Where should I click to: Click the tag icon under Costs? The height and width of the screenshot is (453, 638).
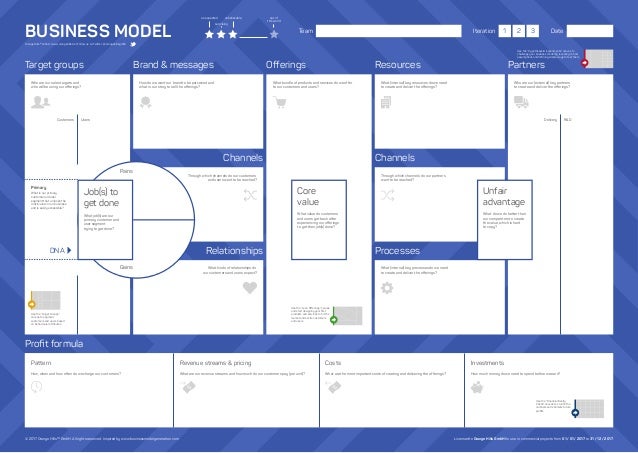point(334,387)
